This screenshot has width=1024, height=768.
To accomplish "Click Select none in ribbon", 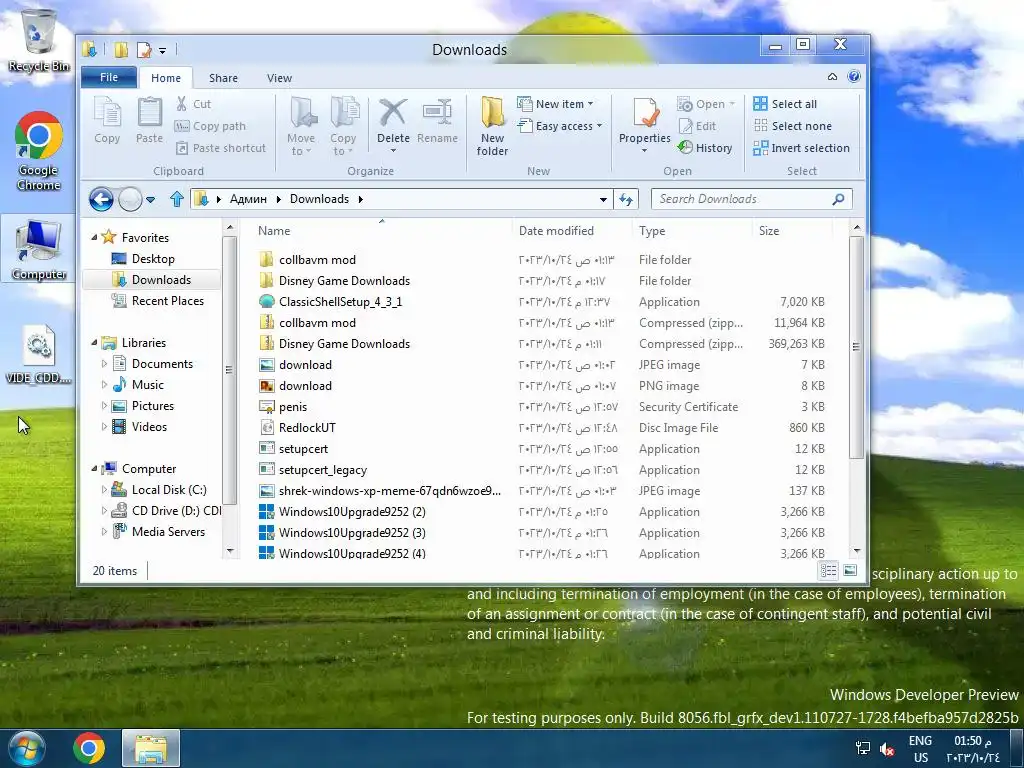I will pyautogui.click(x=793, y=126).
